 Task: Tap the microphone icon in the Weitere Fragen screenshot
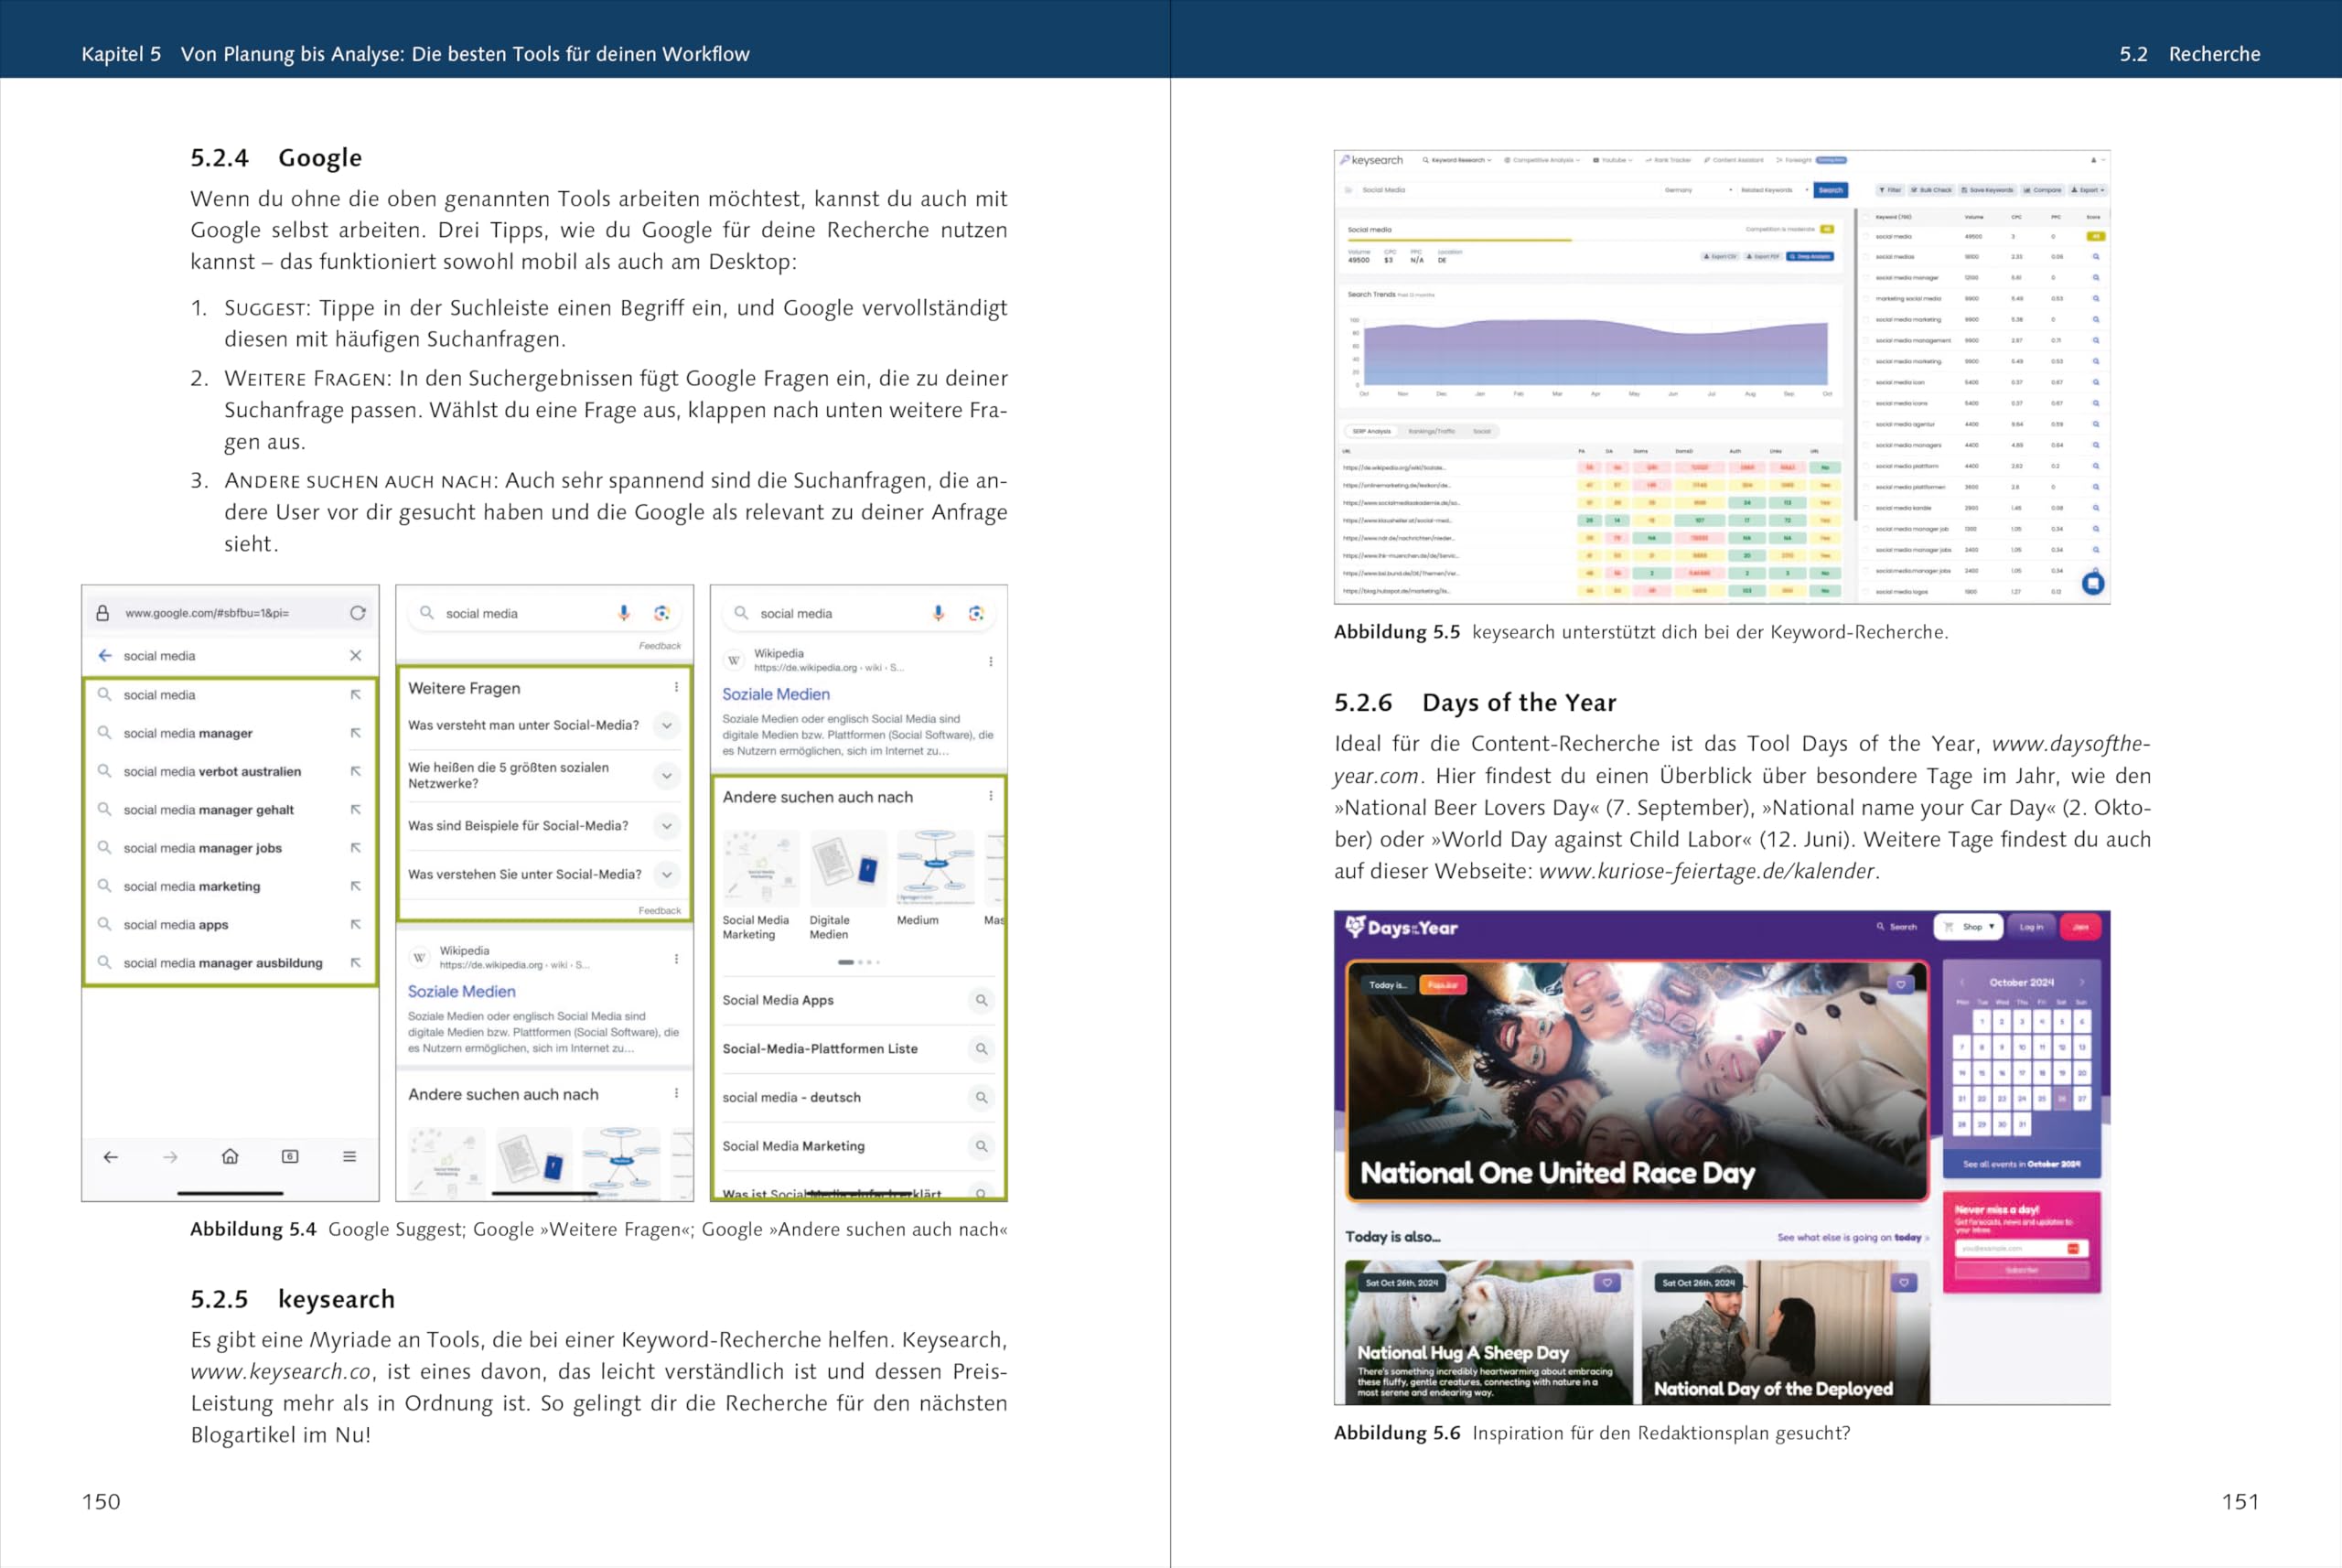624,613
